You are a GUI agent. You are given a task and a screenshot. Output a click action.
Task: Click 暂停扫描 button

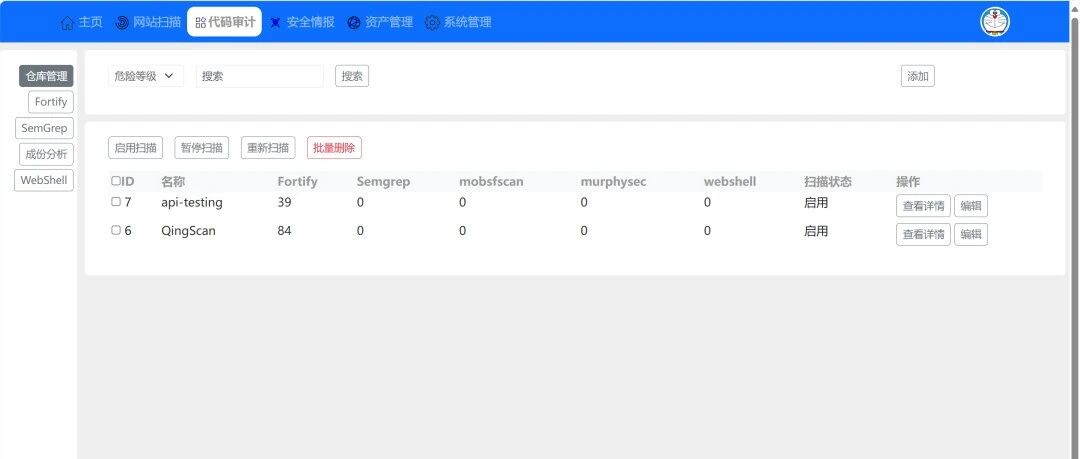pyautogui.click(x=202, y=147)
